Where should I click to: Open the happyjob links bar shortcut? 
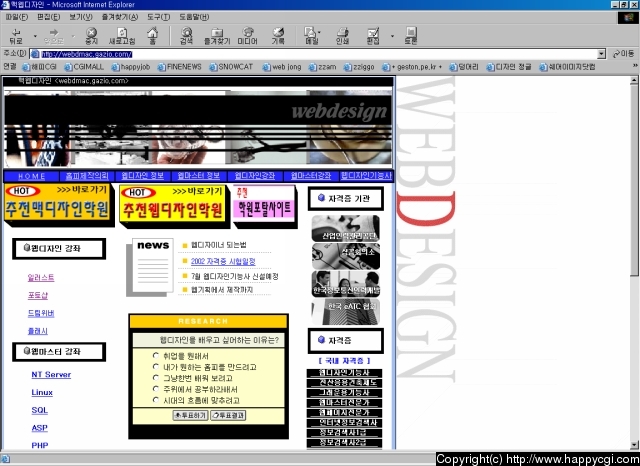[x=131, y=67]
